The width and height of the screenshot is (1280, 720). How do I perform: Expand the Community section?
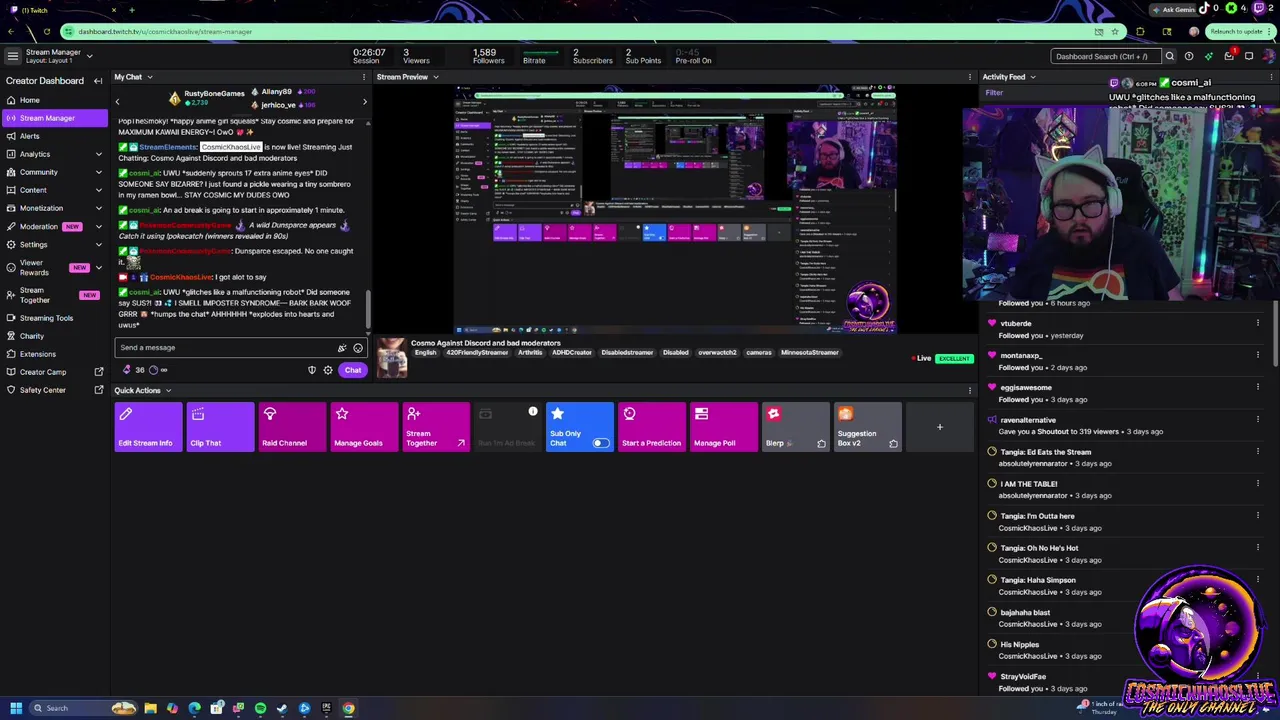98,172
